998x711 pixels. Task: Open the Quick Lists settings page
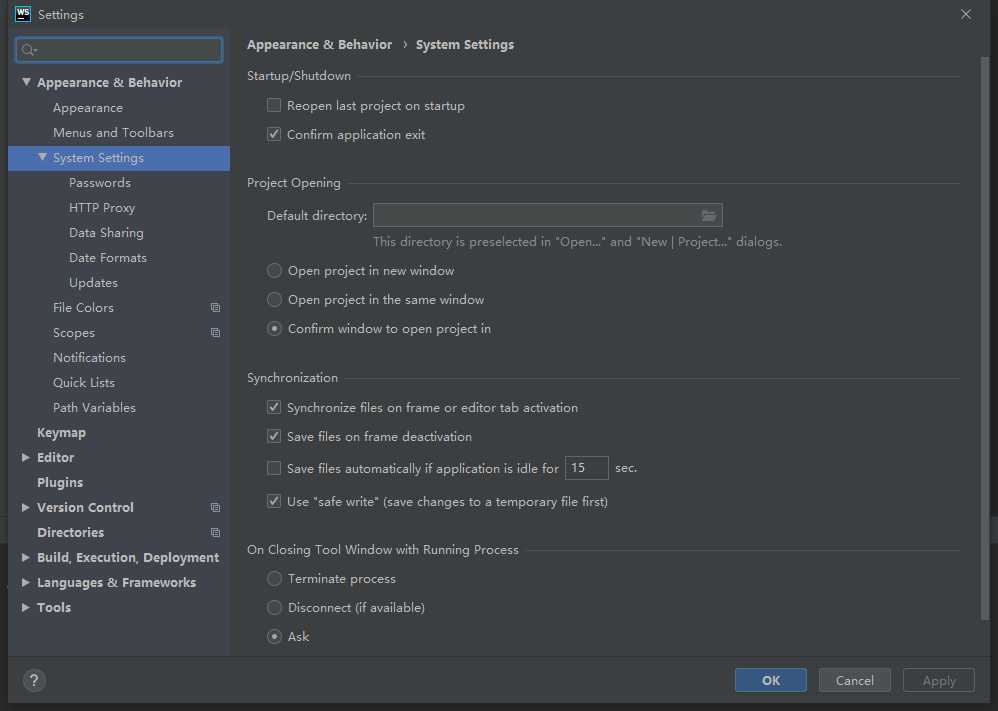click(84, 383)
